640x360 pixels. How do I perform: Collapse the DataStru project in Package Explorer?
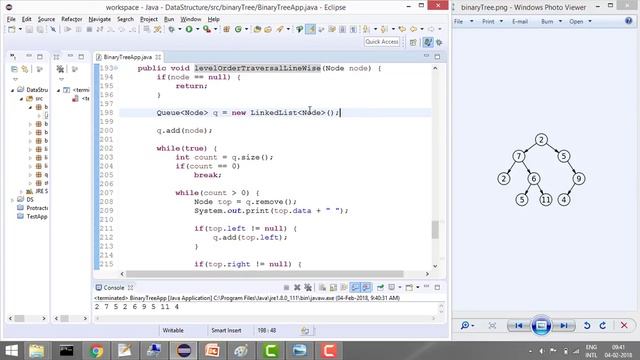[x=12, y=90]
